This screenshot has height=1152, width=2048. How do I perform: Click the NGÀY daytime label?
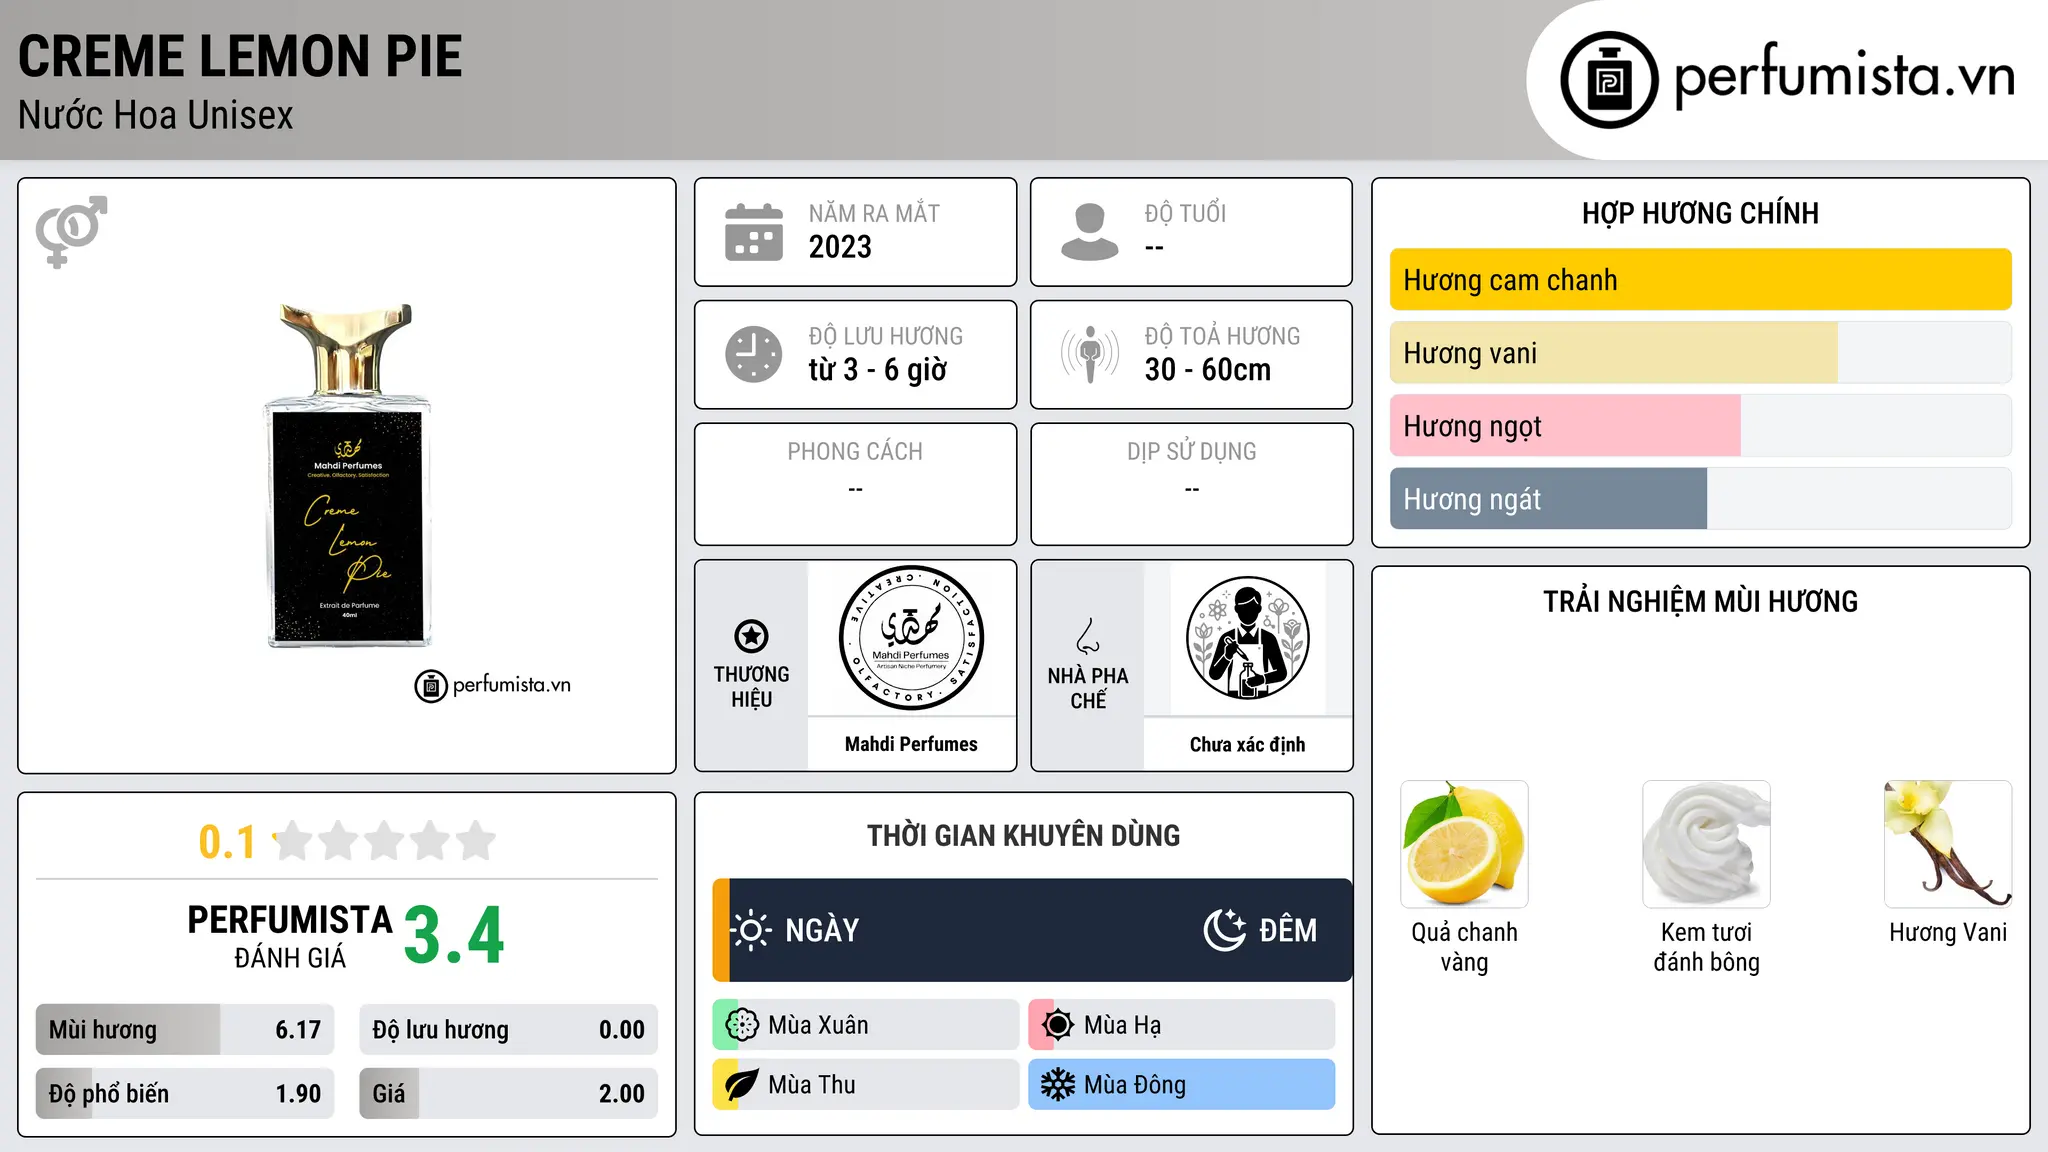(822, 930)
